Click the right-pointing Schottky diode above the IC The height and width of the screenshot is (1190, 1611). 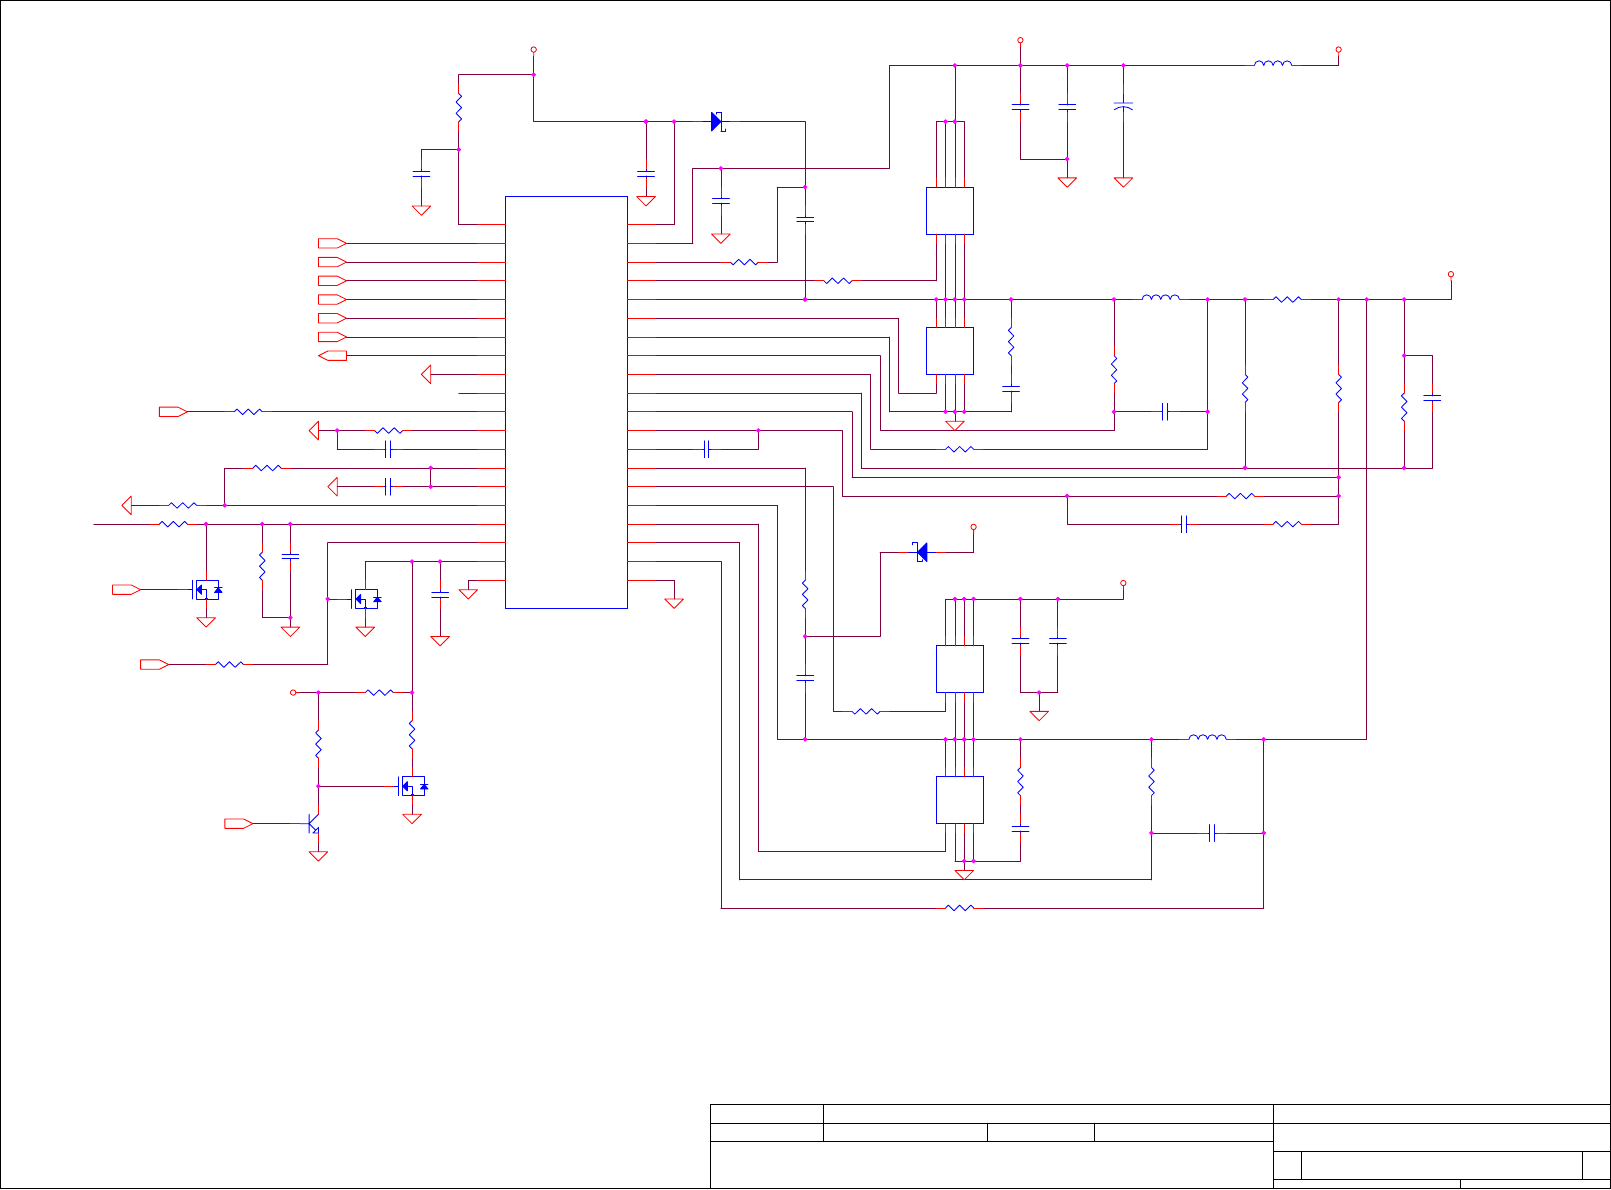[x=717, y=121]
